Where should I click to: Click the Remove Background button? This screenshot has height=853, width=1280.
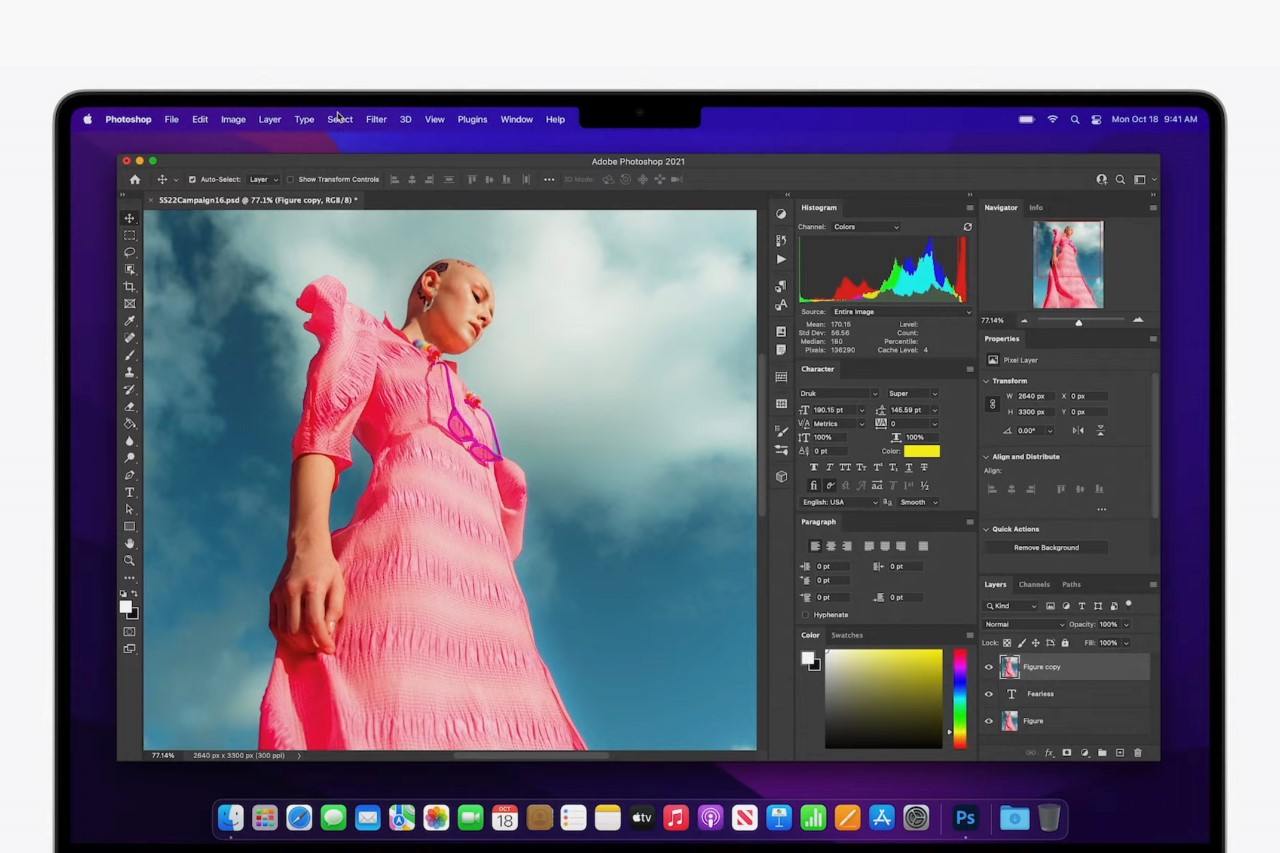tap(1046, 548)
